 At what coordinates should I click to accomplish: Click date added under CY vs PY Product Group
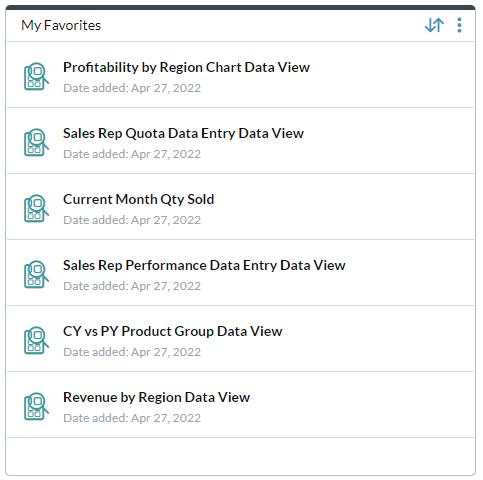point(132,352)
